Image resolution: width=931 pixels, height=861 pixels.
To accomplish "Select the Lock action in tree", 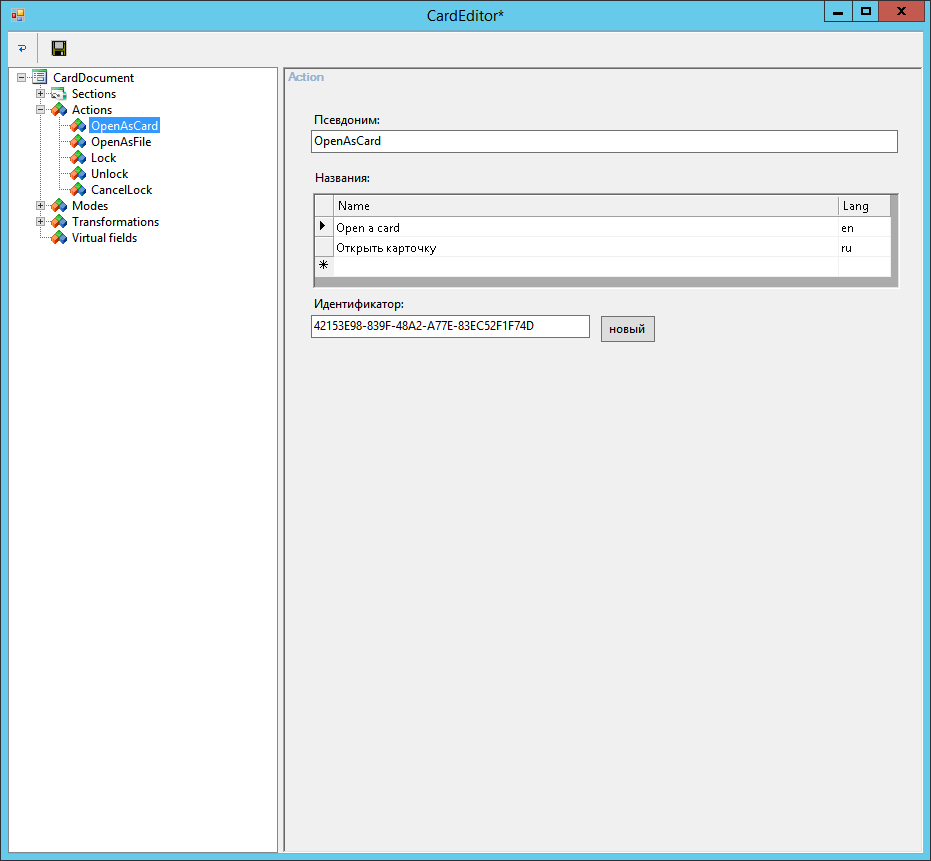I will [103, 158].
